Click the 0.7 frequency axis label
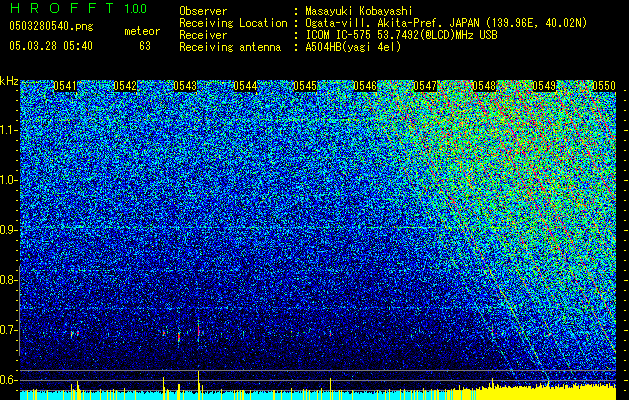629x400 pixels. pyautogui.click(x=9, y=330)
